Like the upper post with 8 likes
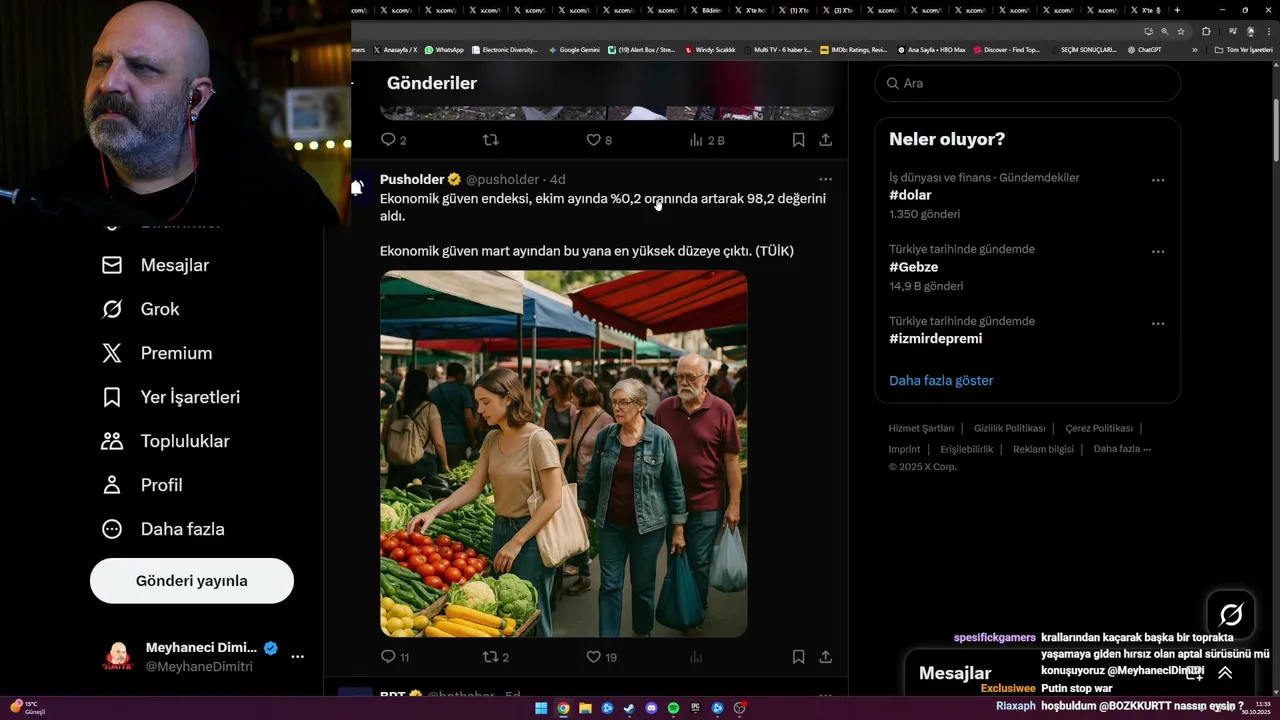1280x720 pixels. click(599, 140)
